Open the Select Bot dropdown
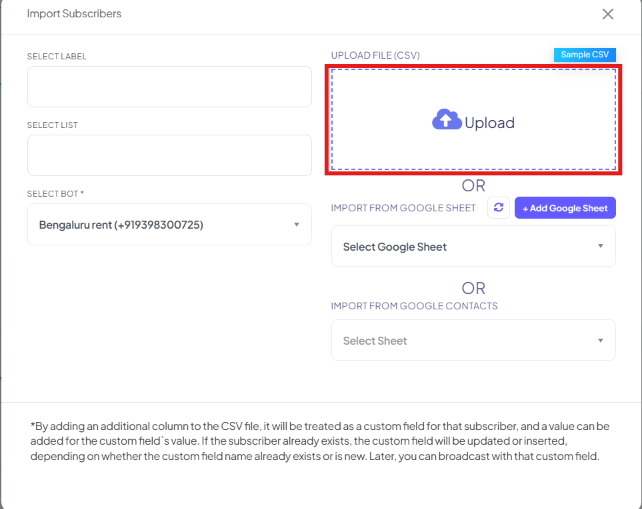This screenshot has width=642, height=509. 169,224
